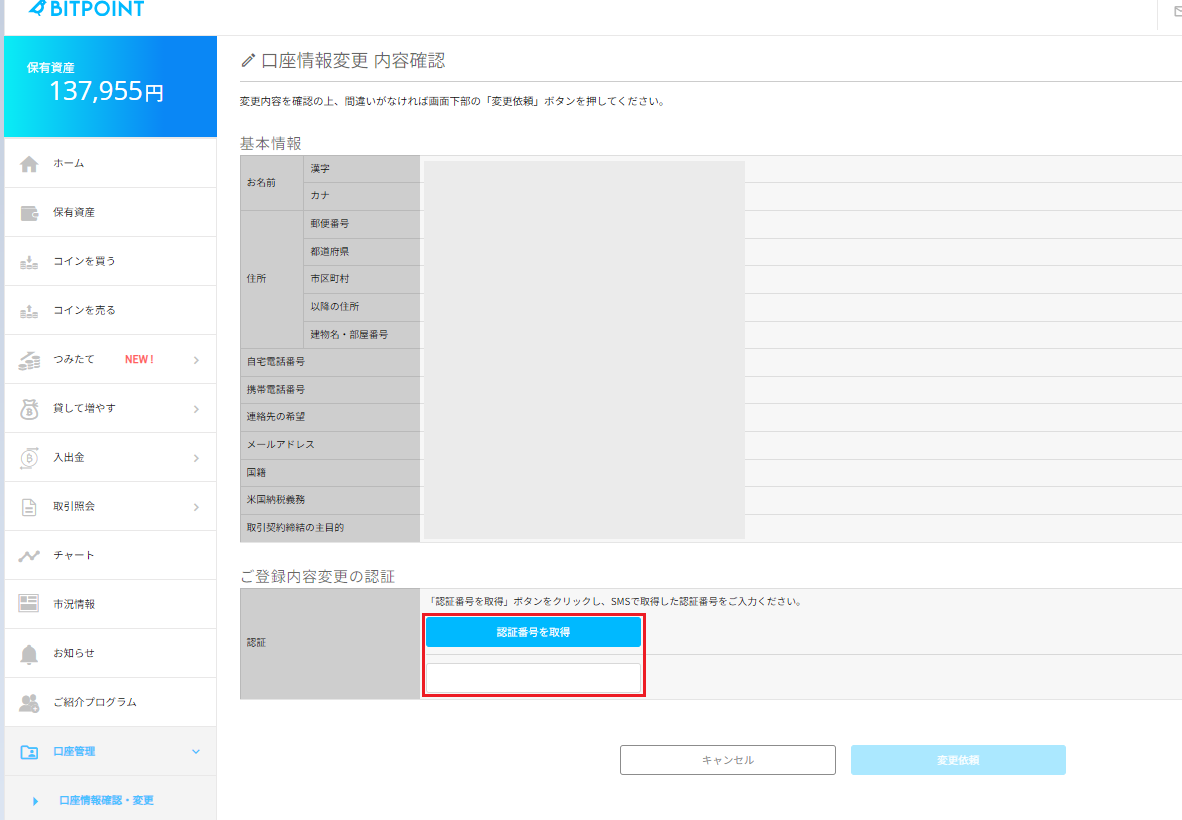Click the Home house icon
The height and width of the screenshot is (820, 1182).
[29, 164]
